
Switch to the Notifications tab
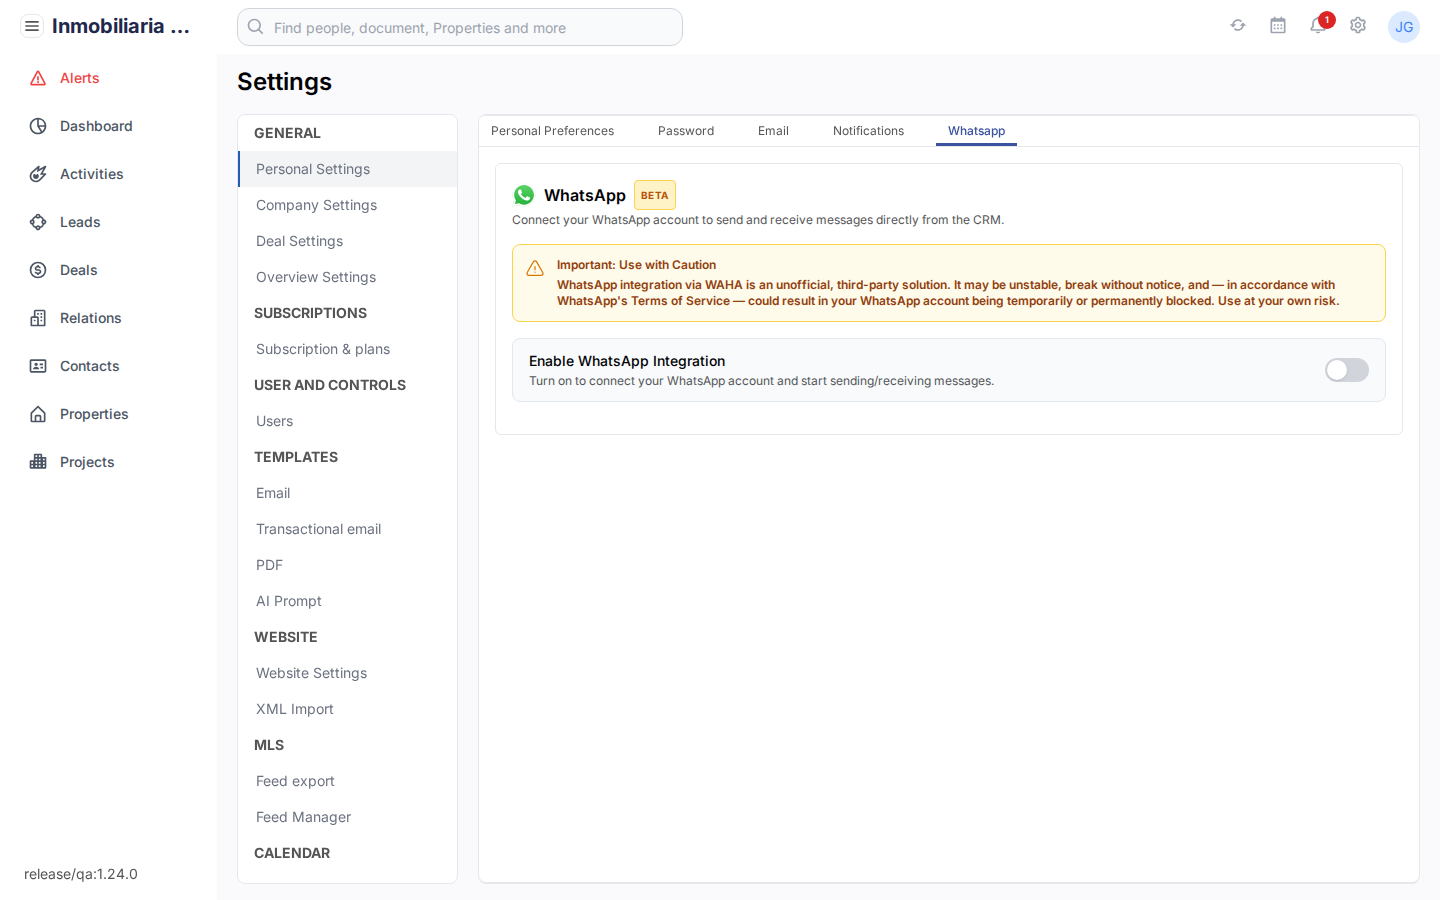[x=868, y=130]
